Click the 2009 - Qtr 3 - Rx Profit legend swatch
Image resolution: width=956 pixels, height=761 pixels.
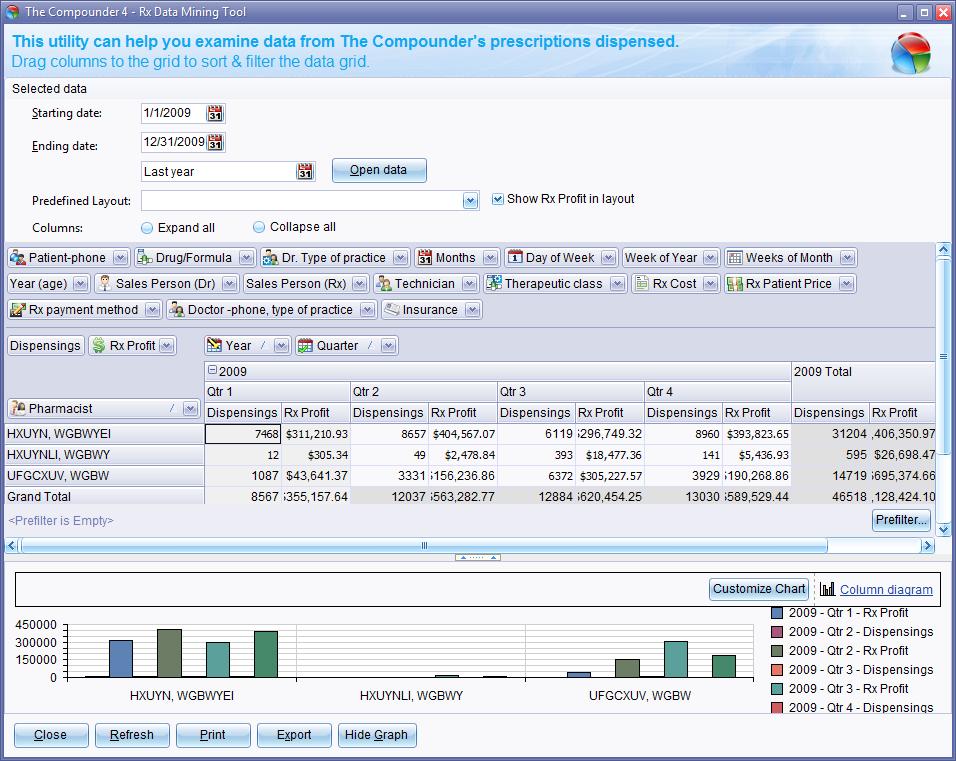click(x=777, y=688)
